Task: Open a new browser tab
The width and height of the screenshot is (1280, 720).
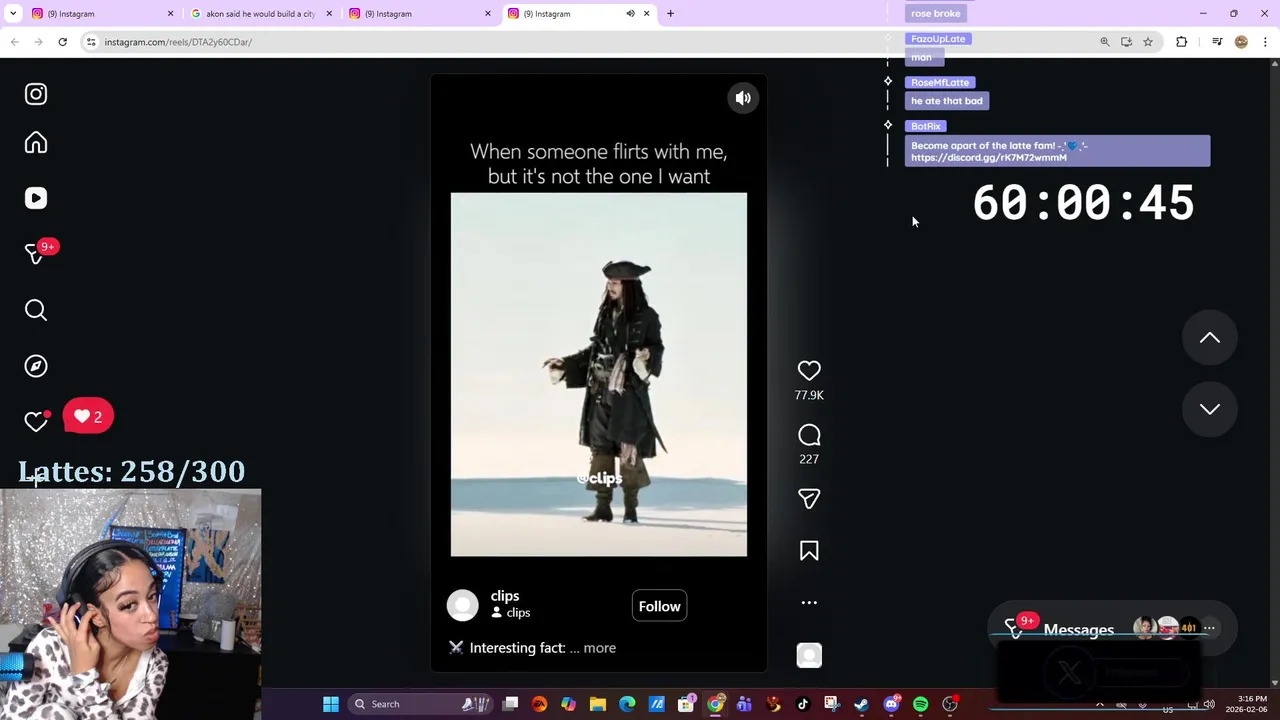Action: tap(670, 14)
